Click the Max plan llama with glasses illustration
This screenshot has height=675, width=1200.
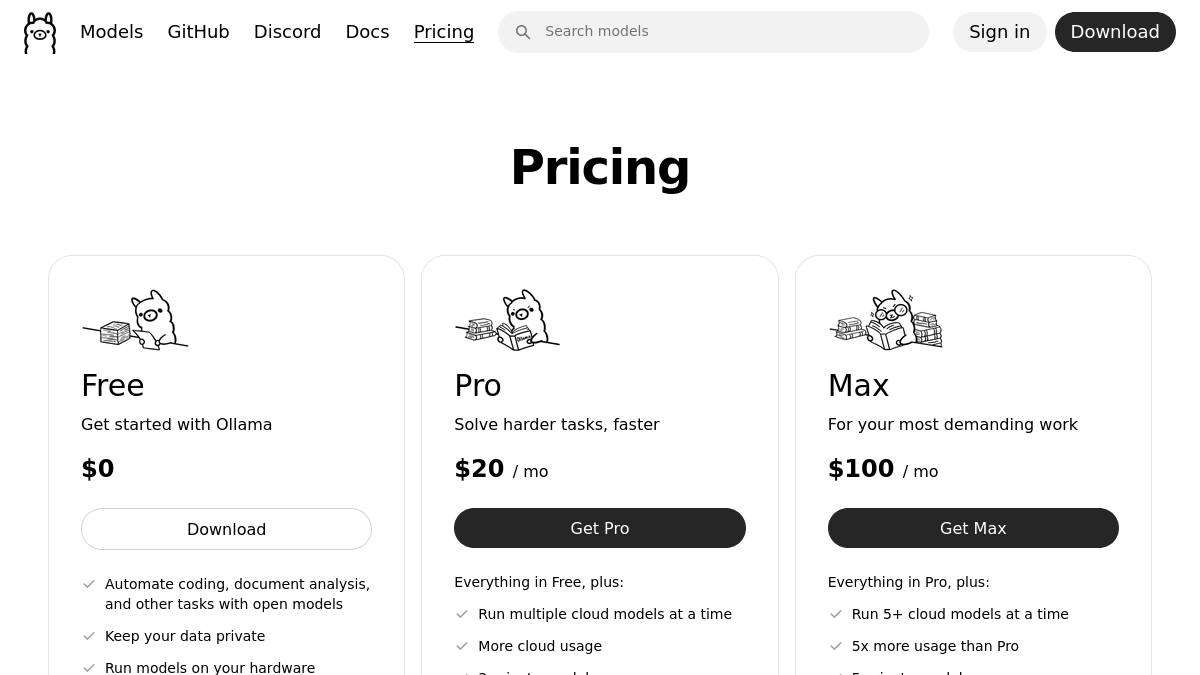pos(887,320)
